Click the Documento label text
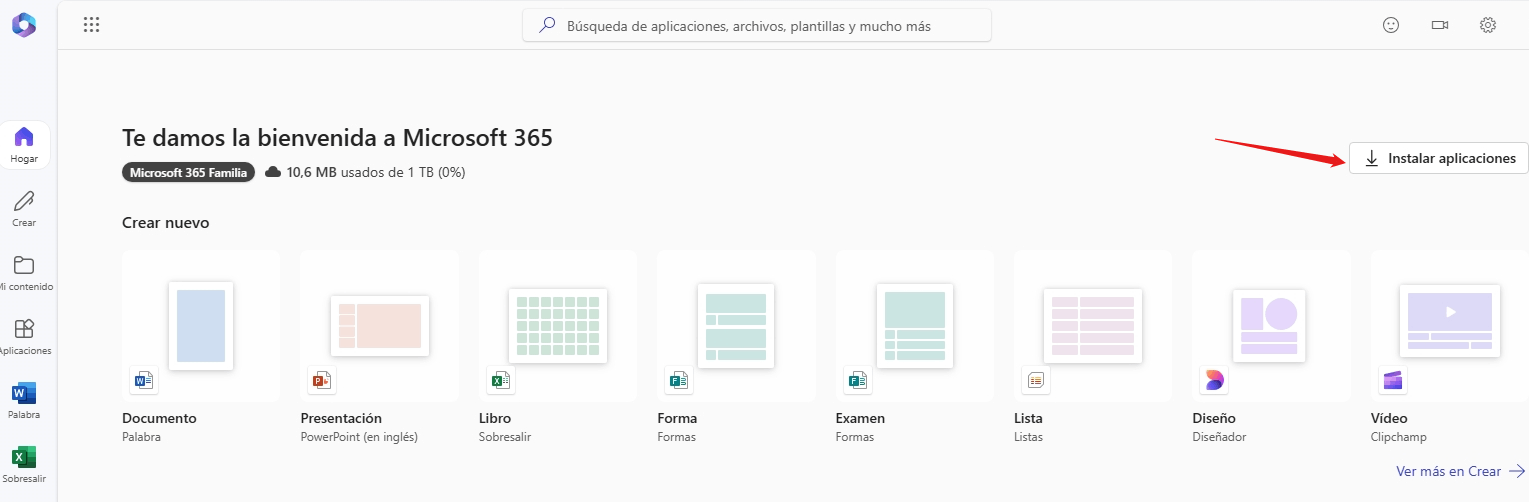1529x502 pixels. click(x=159, y=418)
